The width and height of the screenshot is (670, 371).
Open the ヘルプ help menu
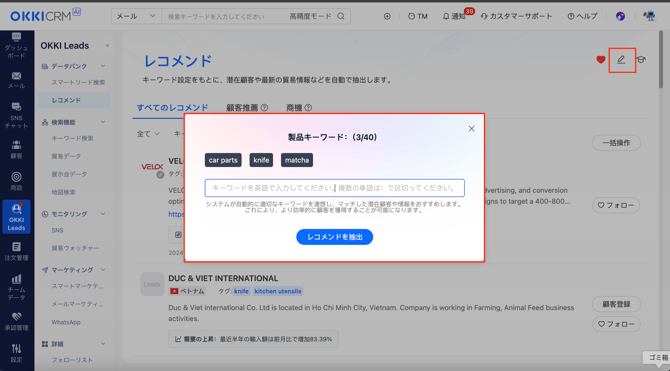[582, 16]
